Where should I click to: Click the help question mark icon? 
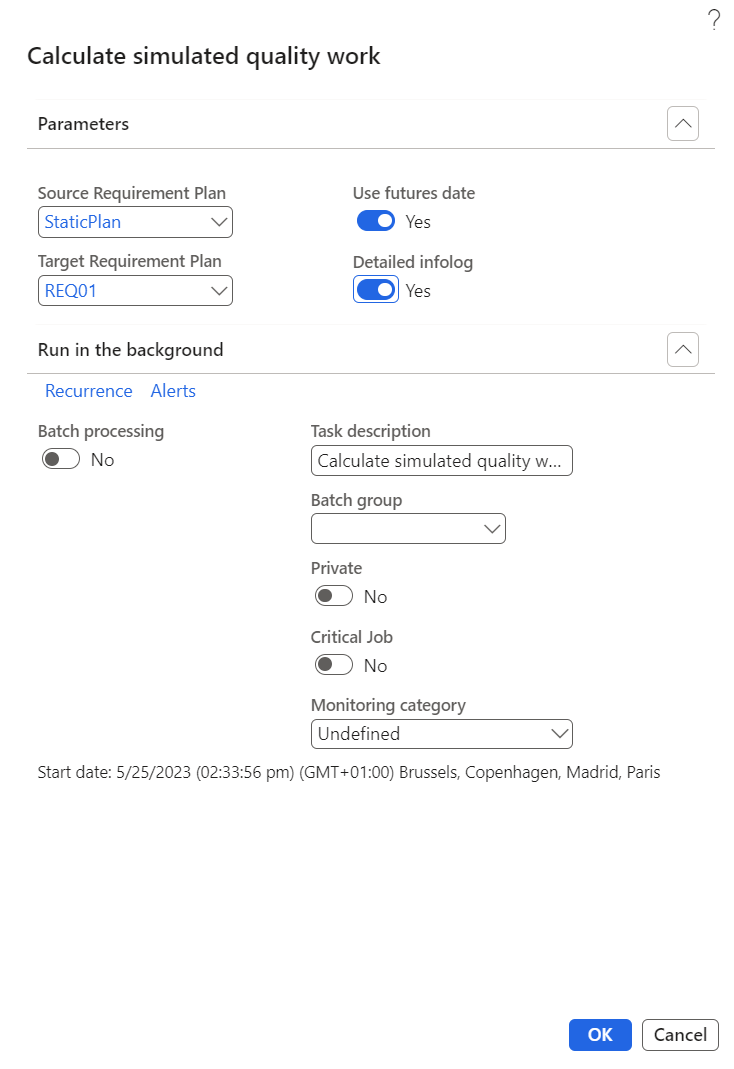pos(714,19)
